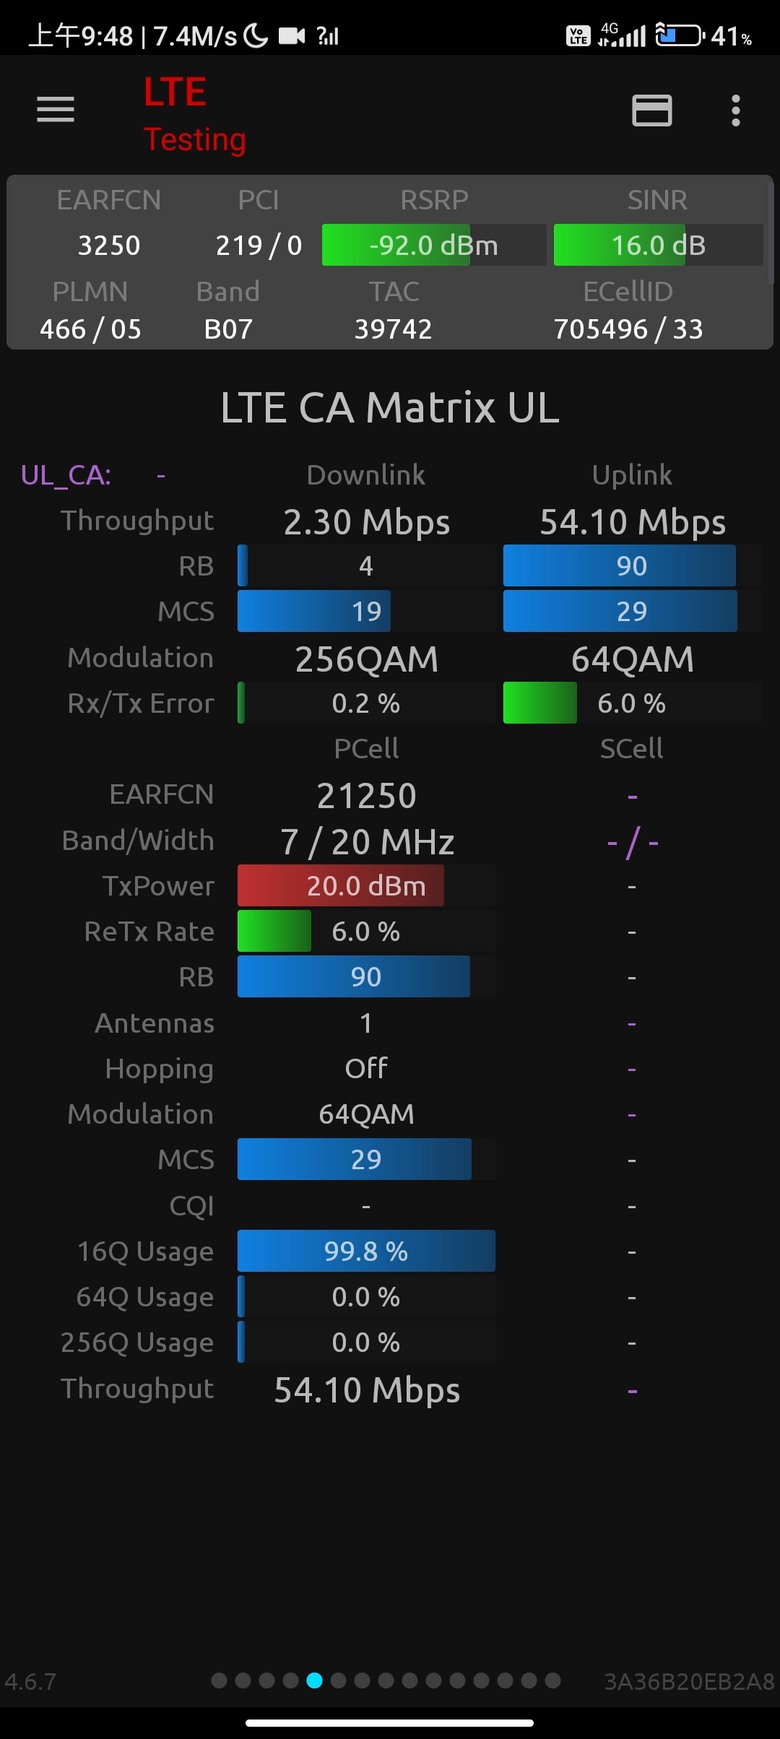
Task: Tap the VoLTE status icon
Action: click(x=578, y=36)
